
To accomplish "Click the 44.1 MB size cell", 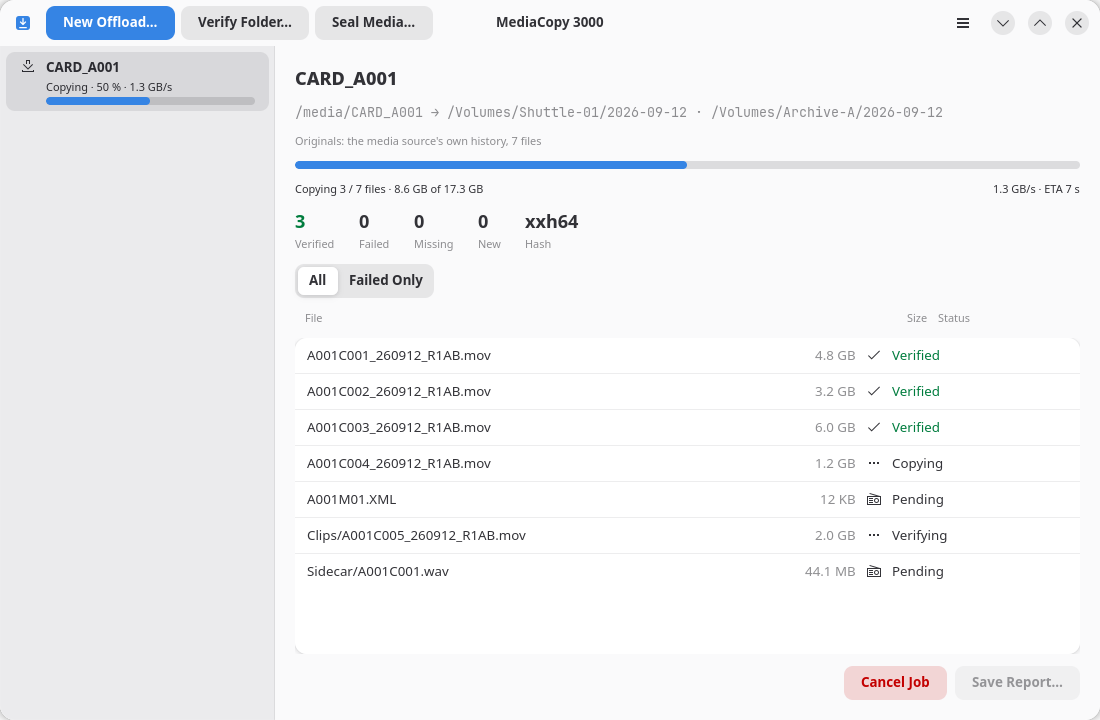I will (830, 572).
